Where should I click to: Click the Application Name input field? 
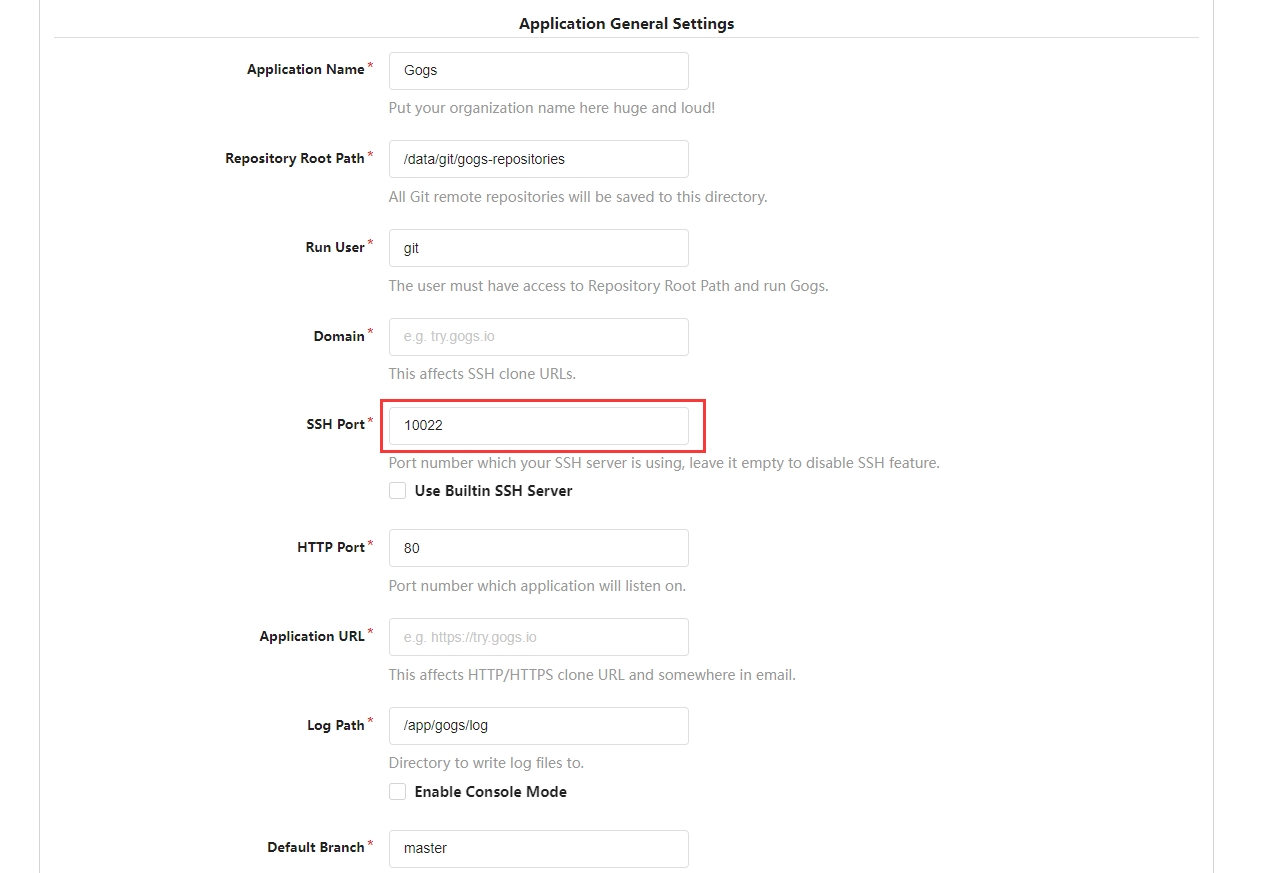pyautogui.click(x=538, y=71)
